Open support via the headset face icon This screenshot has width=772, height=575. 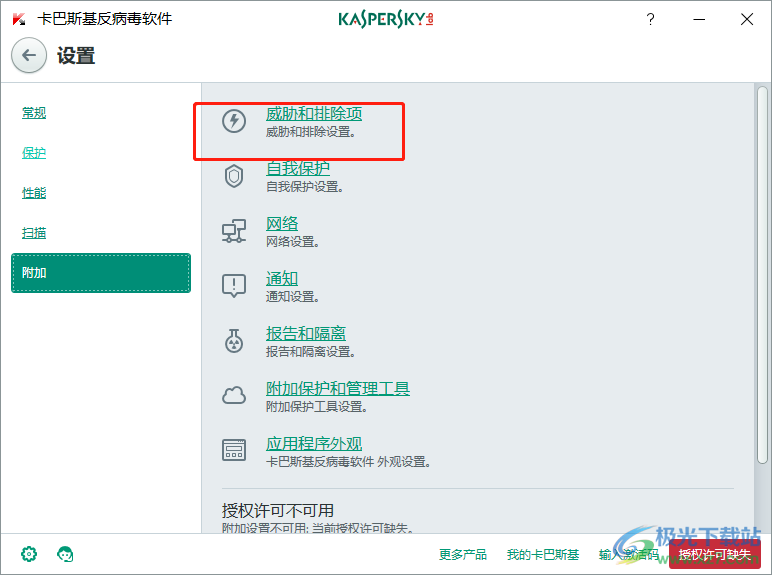tap(65, 554)
